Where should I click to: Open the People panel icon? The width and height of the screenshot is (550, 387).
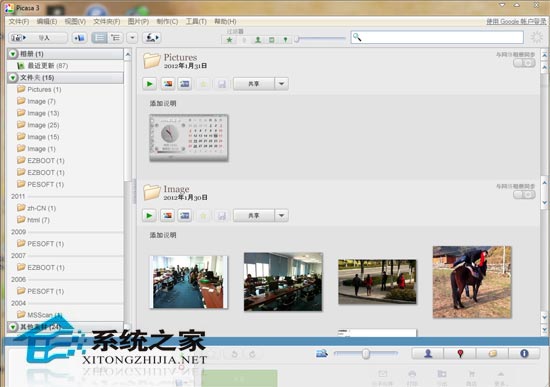point(428,354)
